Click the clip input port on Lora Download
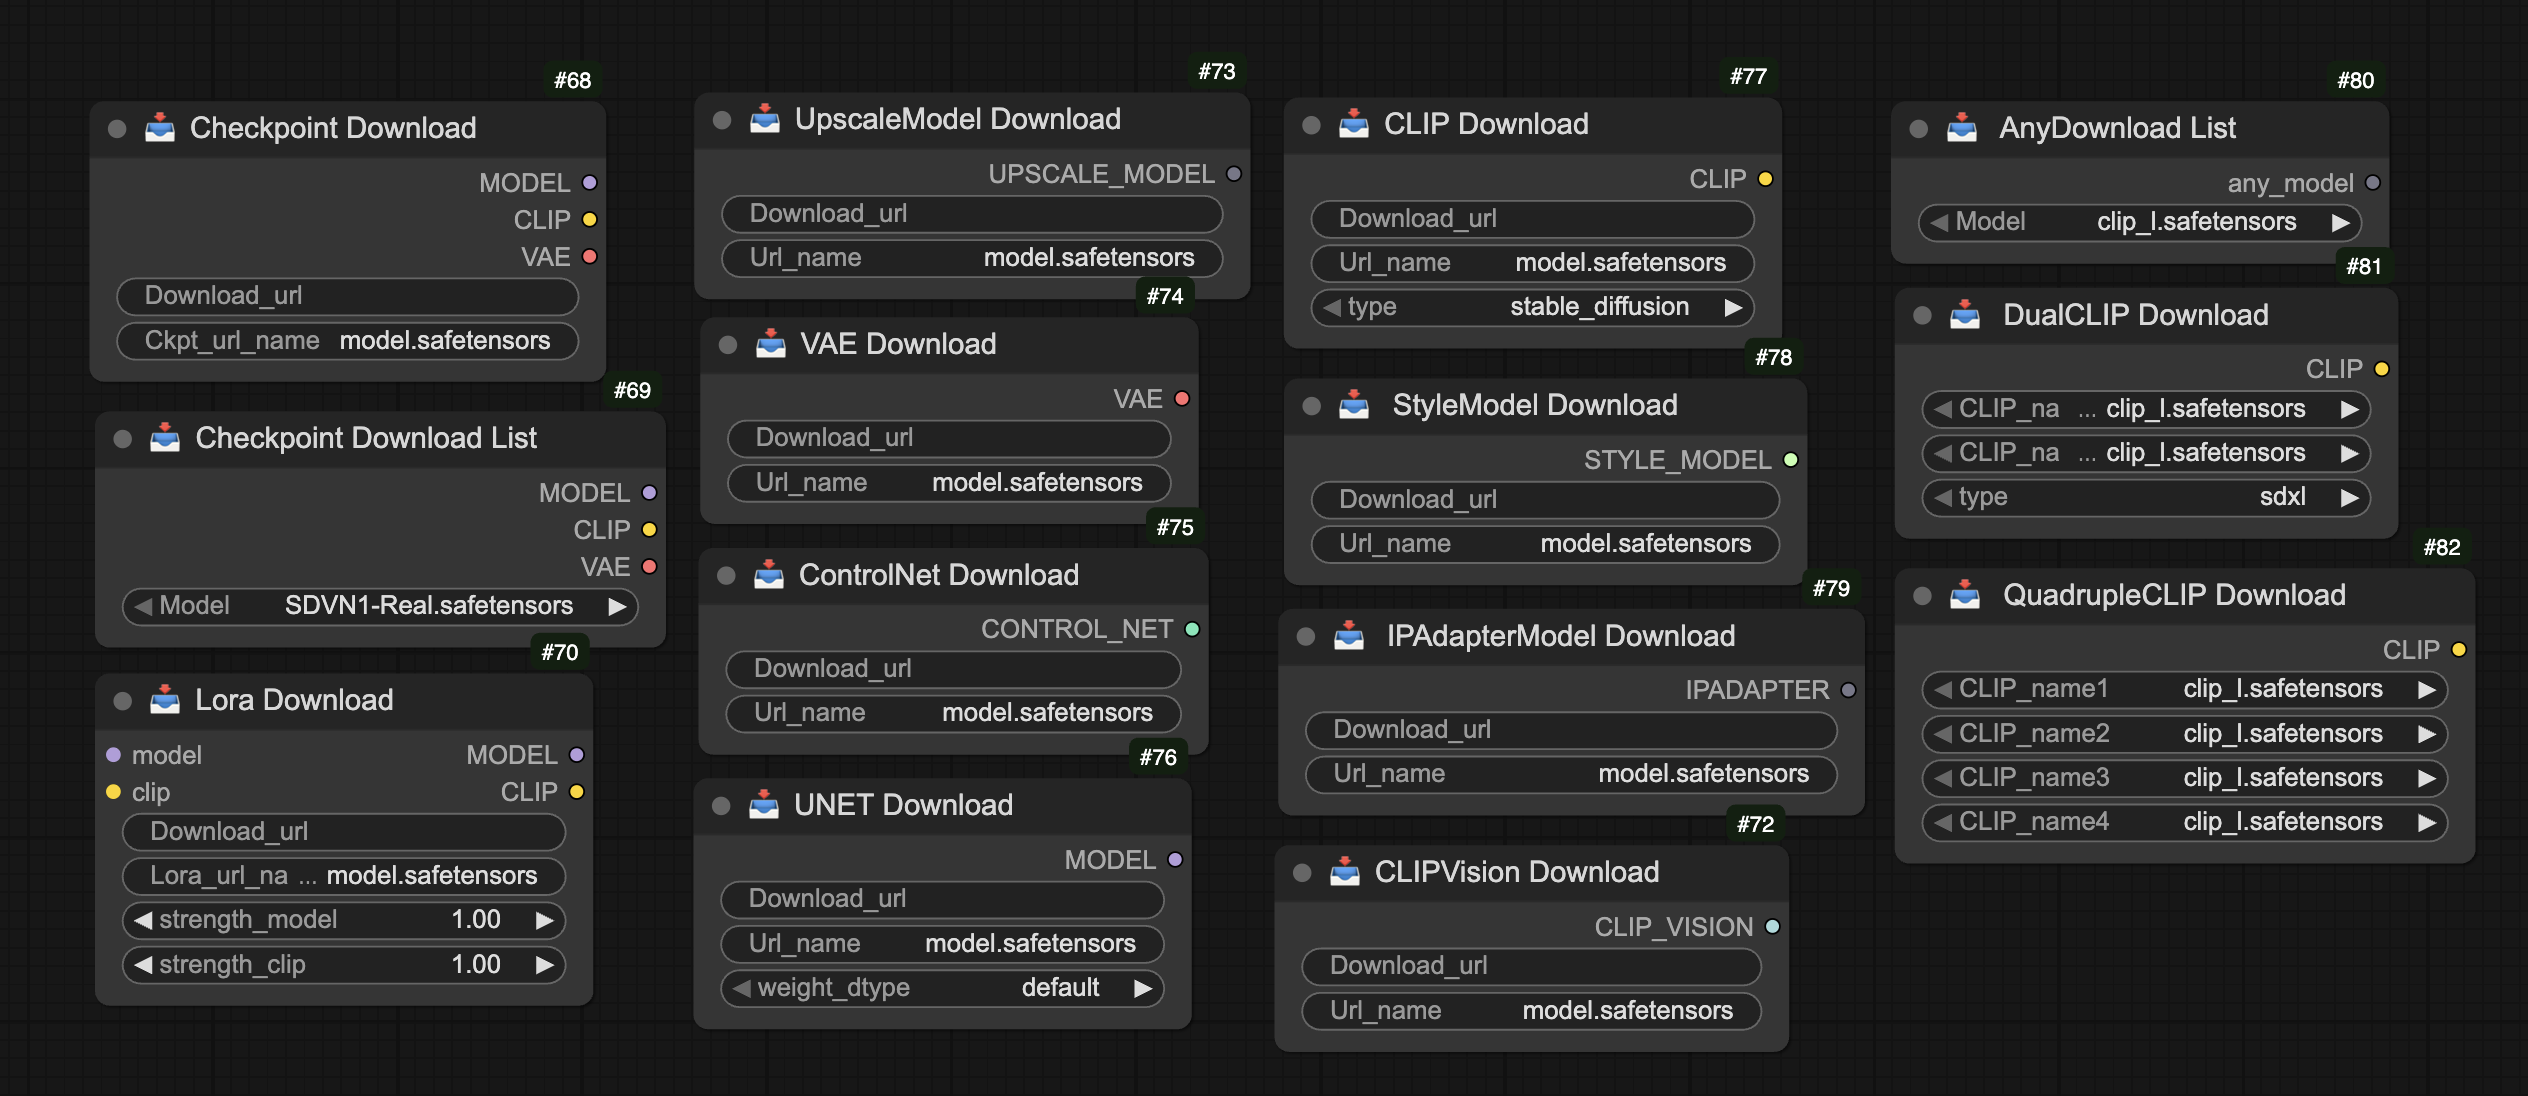 coord(113,792)
